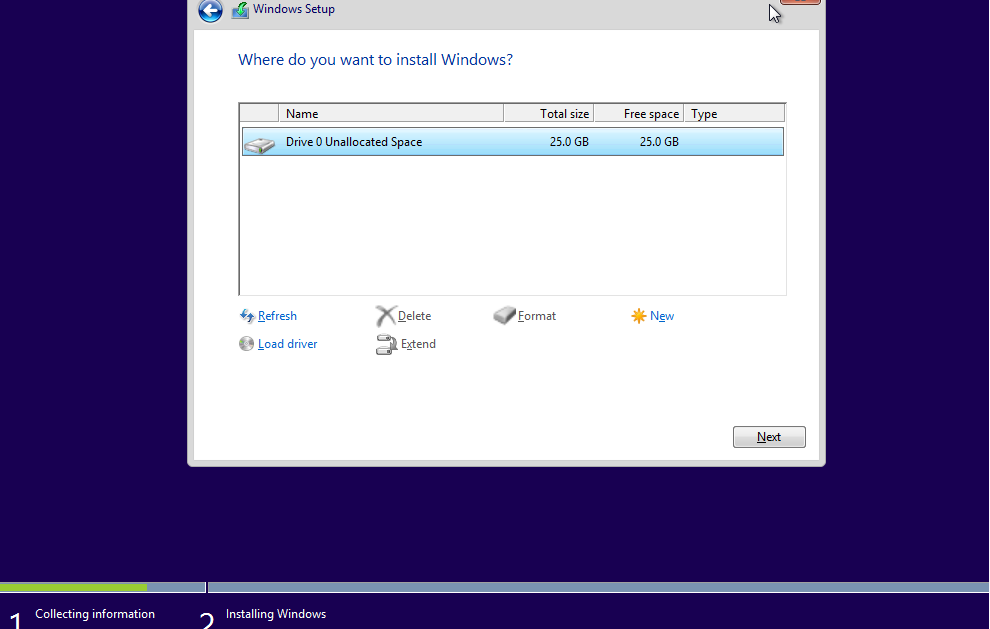This screenshot has height=629, width=990.
Task: Click the Delete X icon
Action: [386, 316]
